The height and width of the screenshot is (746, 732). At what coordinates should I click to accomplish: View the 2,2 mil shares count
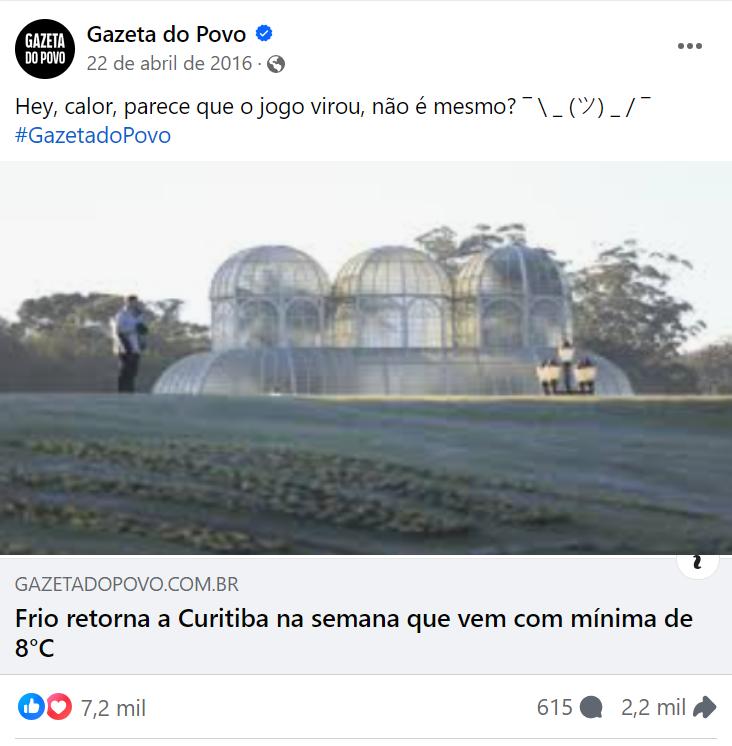click(654, 707)
